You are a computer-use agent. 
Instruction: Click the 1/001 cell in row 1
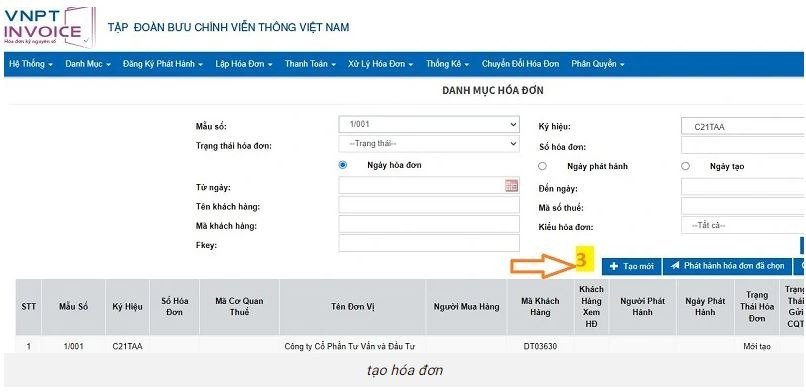tap(74, 347)
